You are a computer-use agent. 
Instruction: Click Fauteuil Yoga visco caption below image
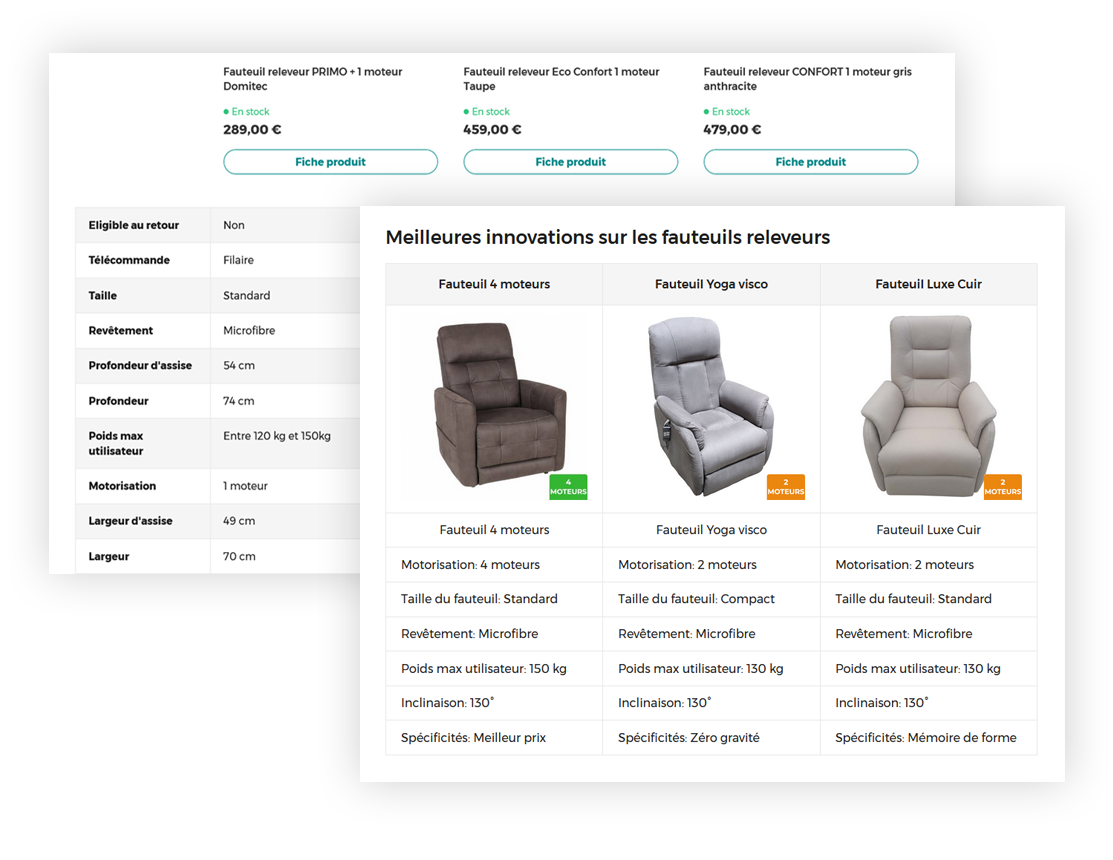[x=711, y=530]
